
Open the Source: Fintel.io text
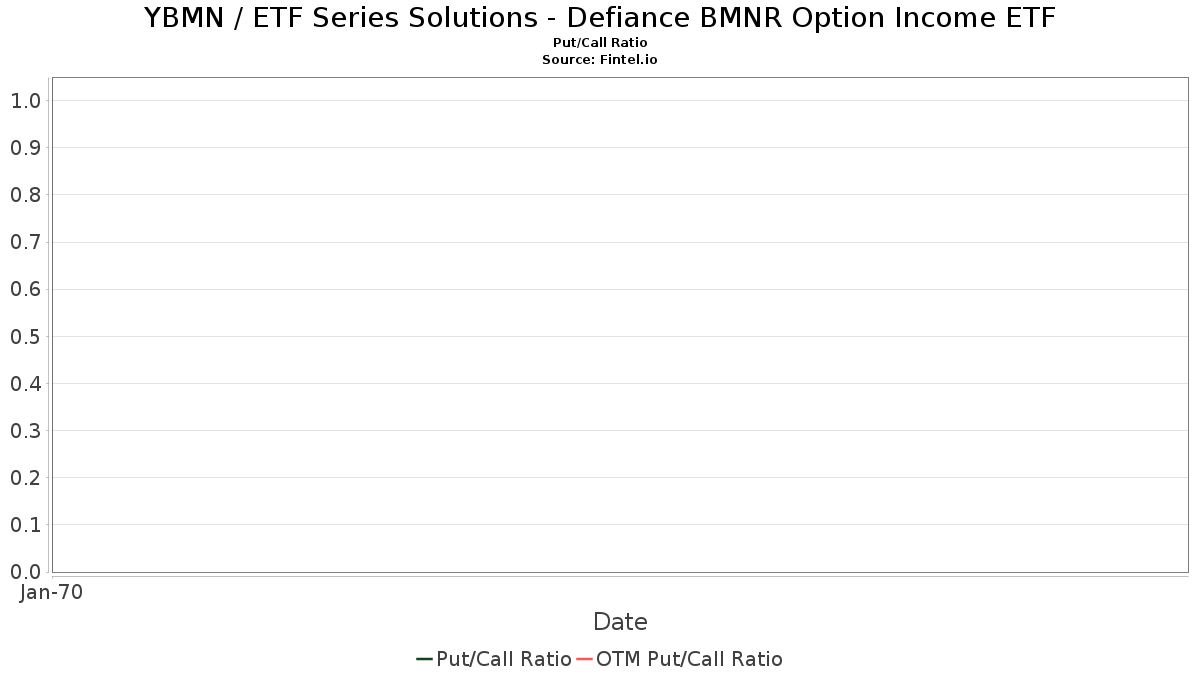[600, 60]
